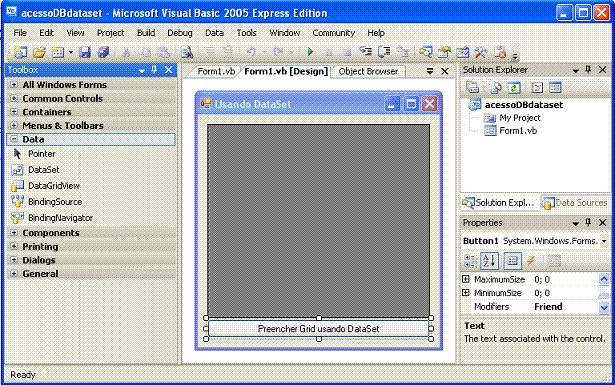
Task: Select the BindingNavigator toolbox item
Action: [91, 218]
